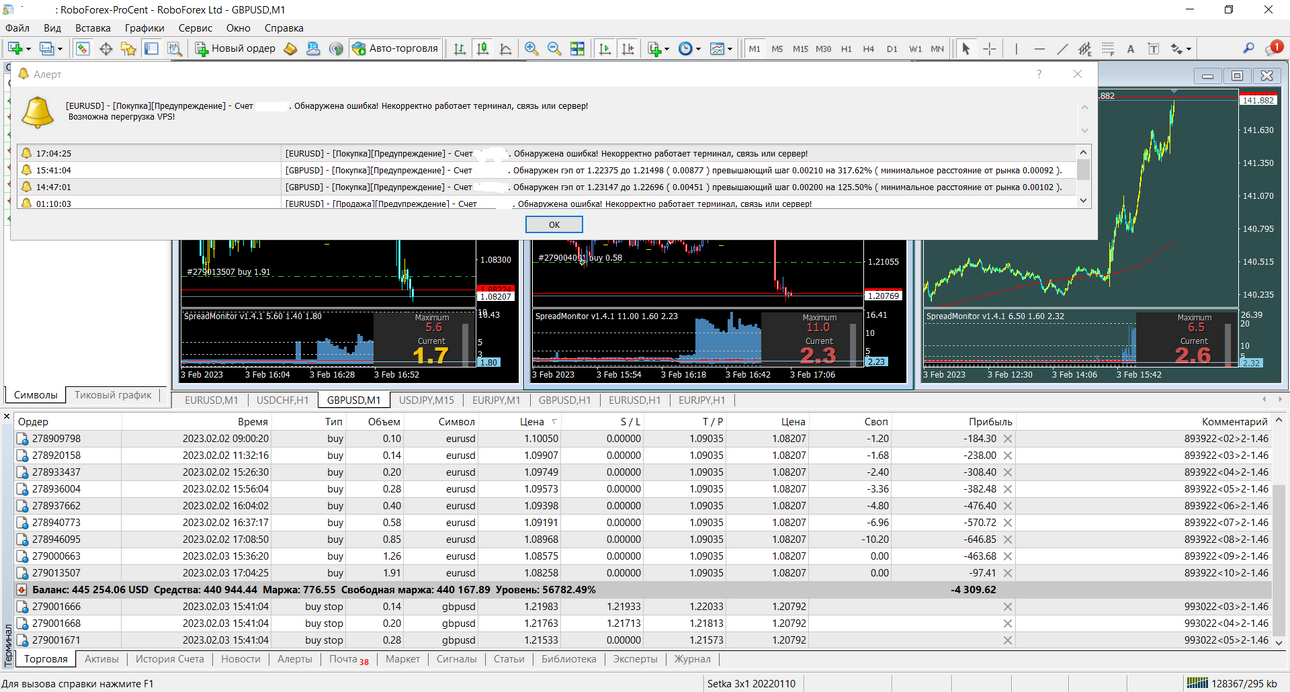Click the Новый ордер toolbar button

[235, 48]
